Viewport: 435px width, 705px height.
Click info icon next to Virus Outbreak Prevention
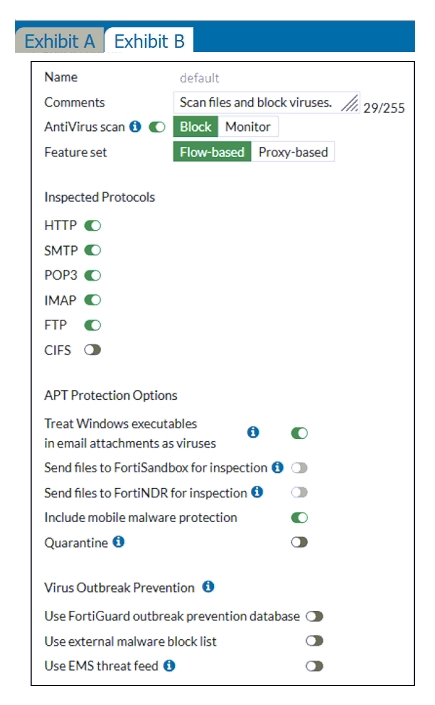pos(208,587)
